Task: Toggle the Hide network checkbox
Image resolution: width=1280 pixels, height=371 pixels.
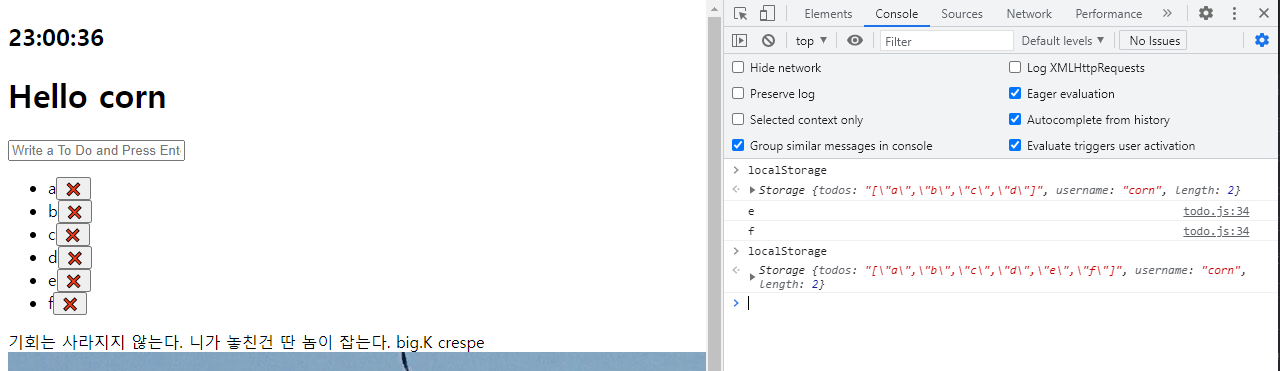Action: point(738,67)
